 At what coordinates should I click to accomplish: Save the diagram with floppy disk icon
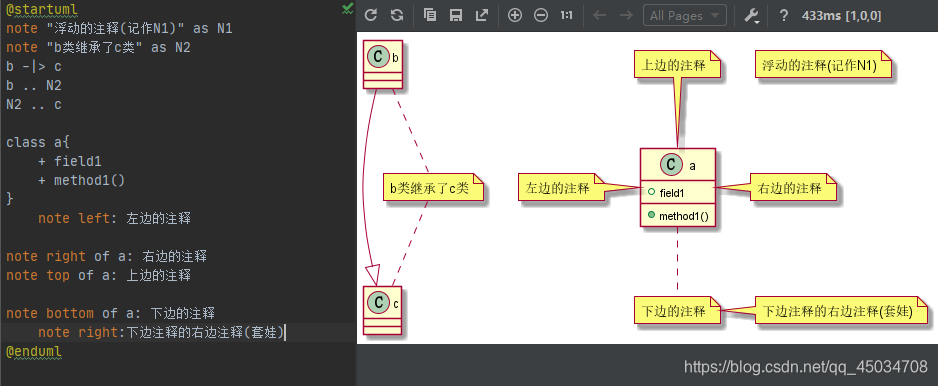coord(456,15)
